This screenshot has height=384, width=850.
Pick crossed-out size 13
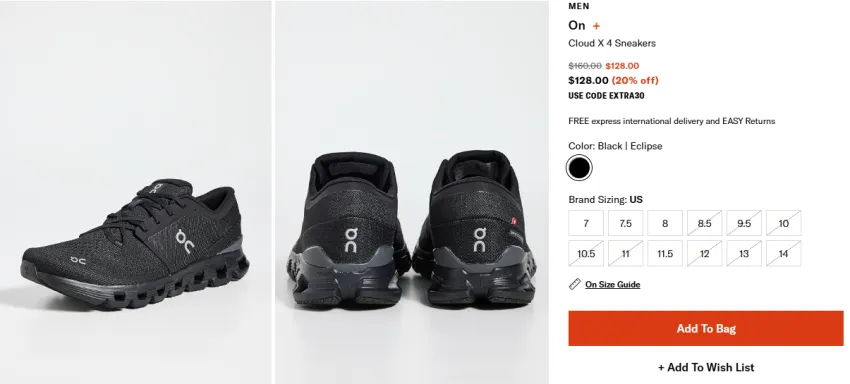tap(744, 254)
